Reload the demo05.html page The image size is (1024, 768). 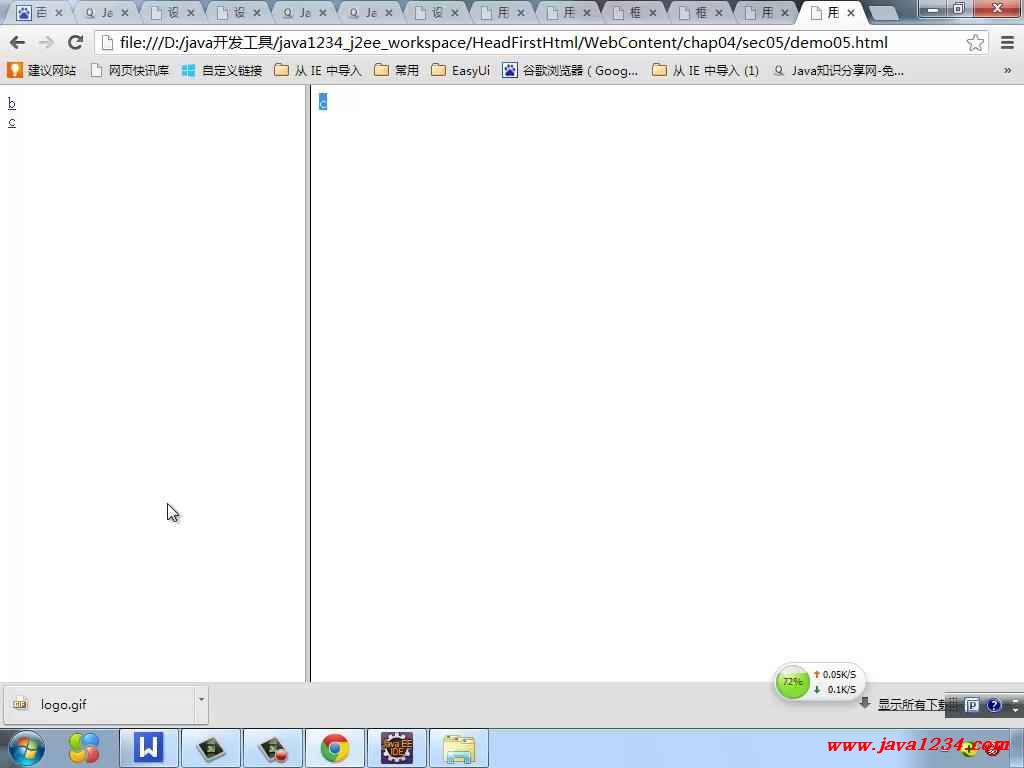click(x=75, y=43)
